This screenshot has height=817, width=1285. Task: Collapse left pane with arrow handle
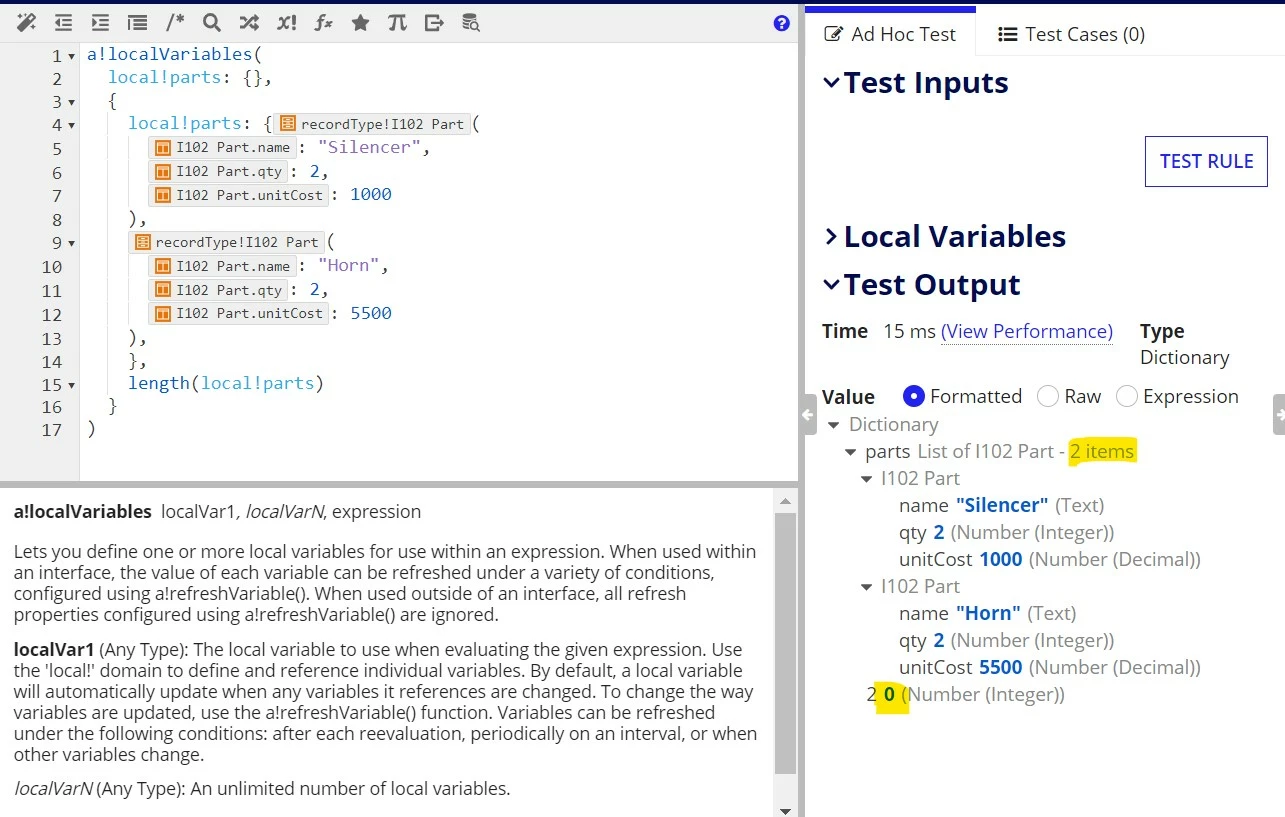[x=808, y=414]
